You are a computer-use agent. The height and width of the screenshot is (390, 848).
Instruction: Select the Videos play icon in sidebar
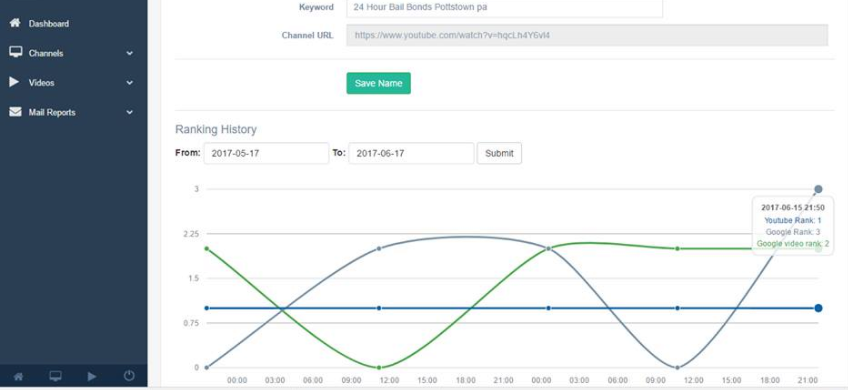pyautogui.click(x=15, y=82)
